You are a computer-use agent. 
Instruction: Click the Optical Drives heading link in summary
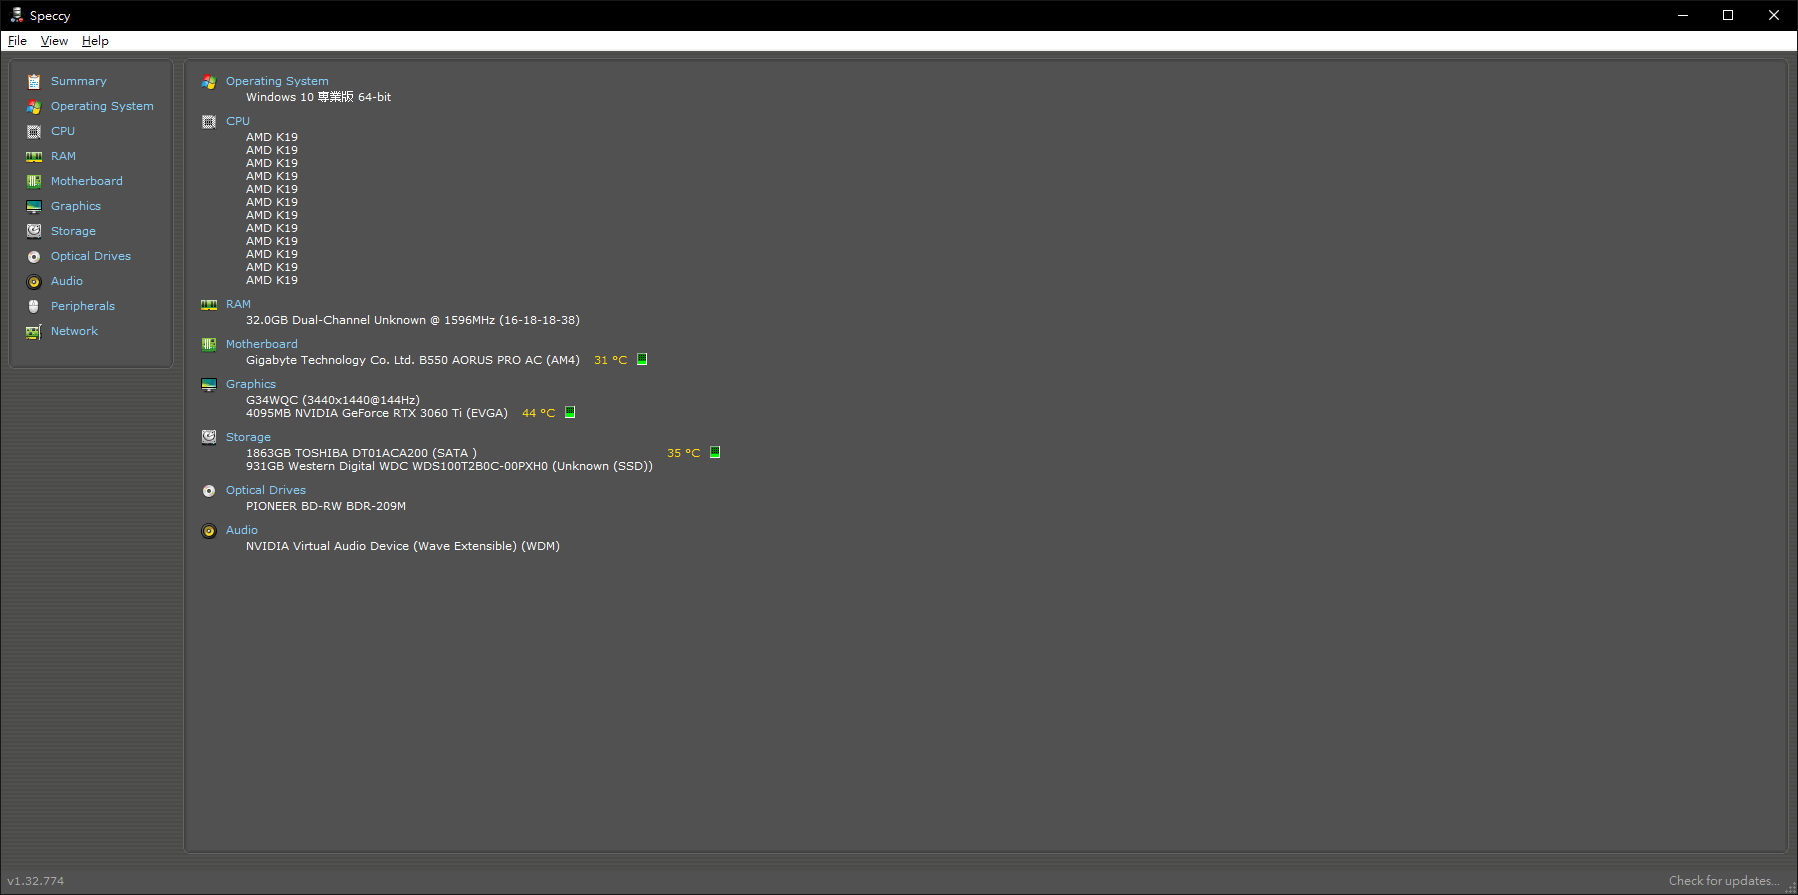coord(266,490)
